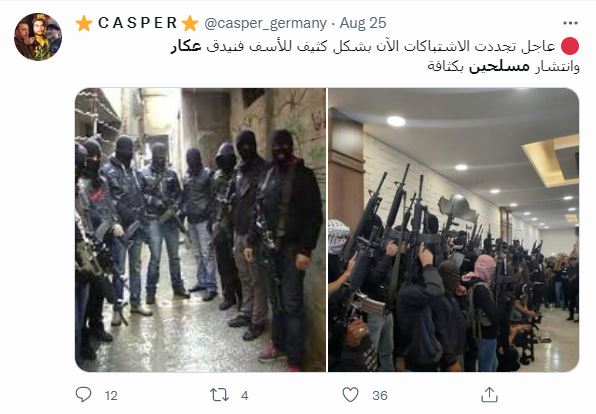View left photo of masked men in alley
The height and width of the screenshot is (414, 596).
(200, 230)
